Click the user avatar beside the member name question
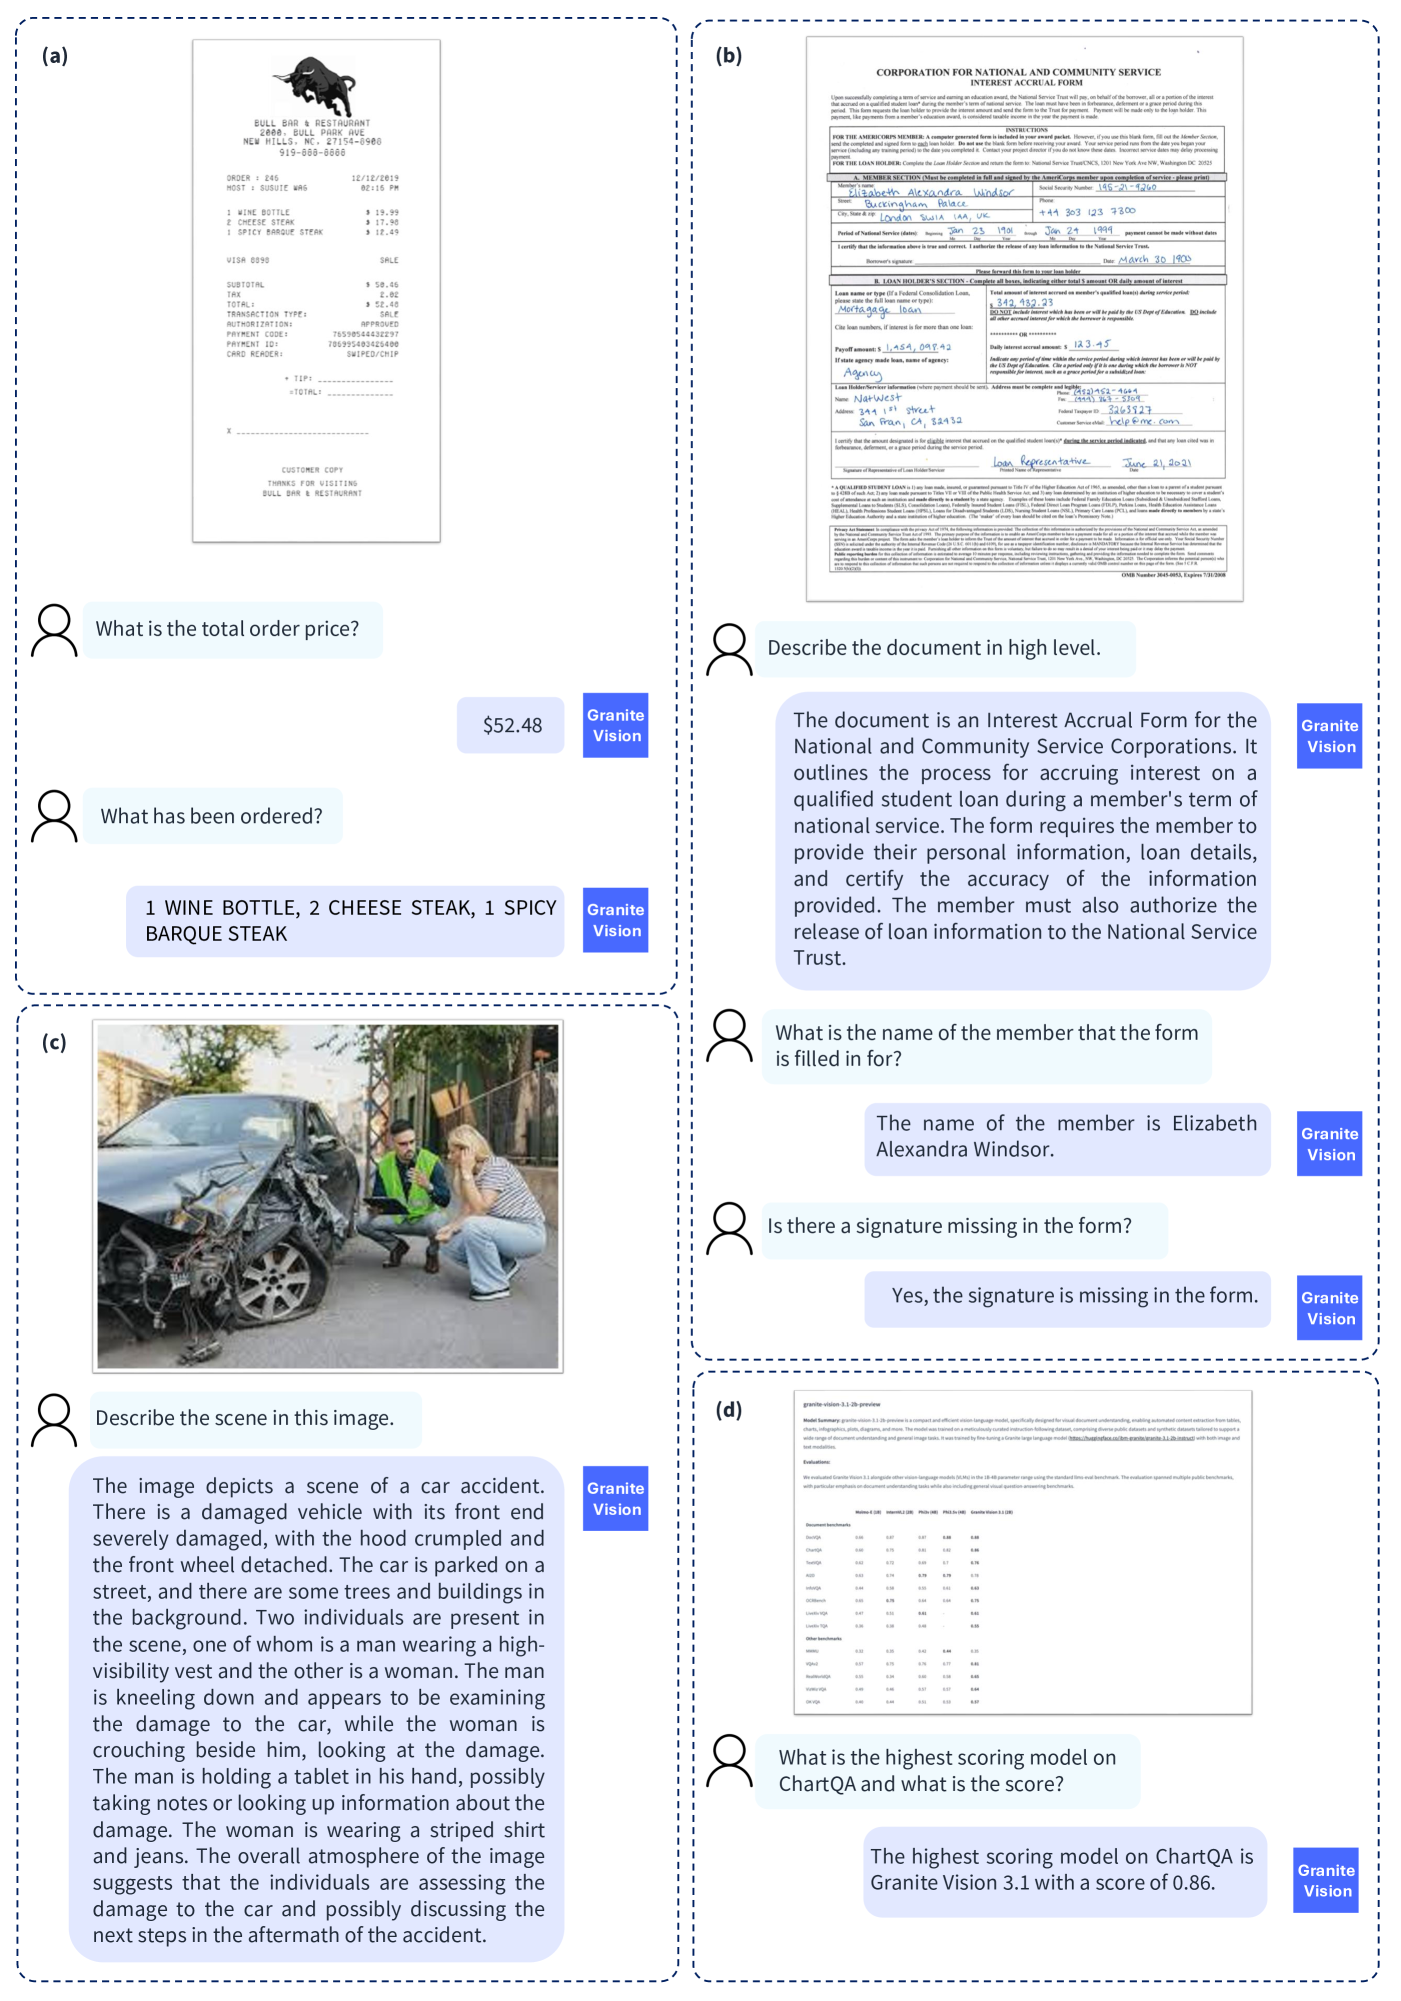 pyautogui.click(x=729, y=1035)
